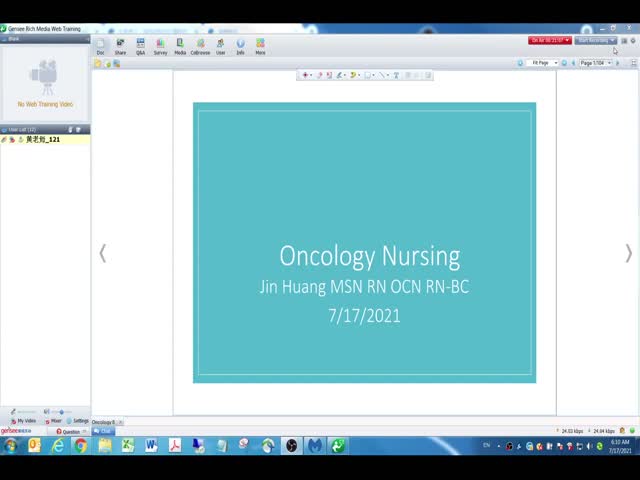Select the pen tool in annotation toolbar

(339, 75)
